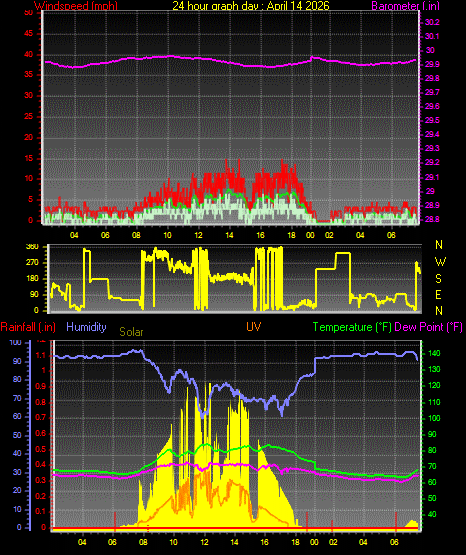Click the '00' hour label under the windspeed chart
Screen dimensions: 466x555
coord(310,235)
